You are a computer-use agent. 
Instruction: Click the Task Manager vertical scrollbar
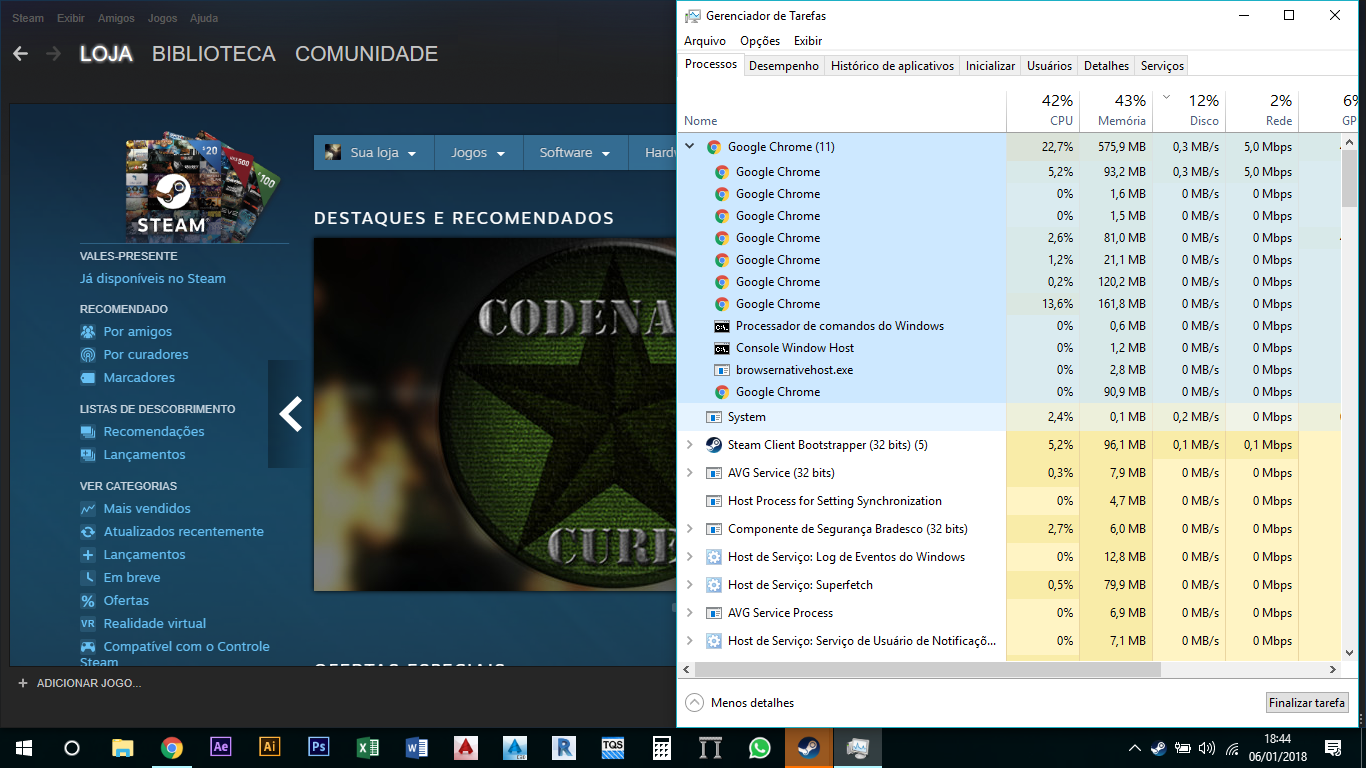pyautogui.click(x=1348, y=178)
